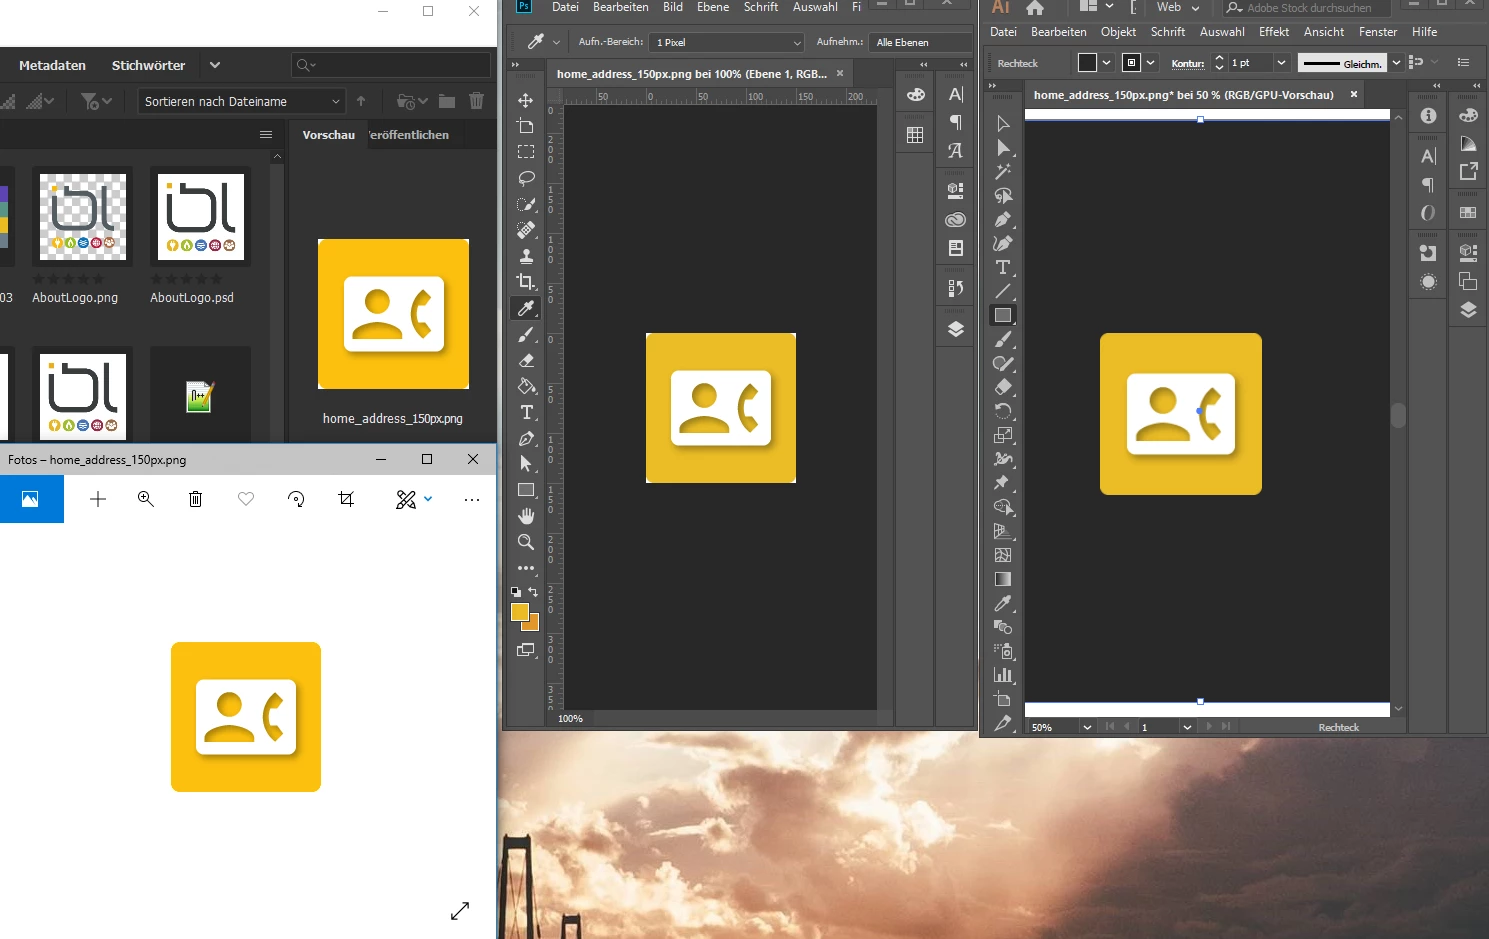This screenshot has width=1489, height=939.
Task: Click the add plus button in Fotos
Action: (98, 499)
